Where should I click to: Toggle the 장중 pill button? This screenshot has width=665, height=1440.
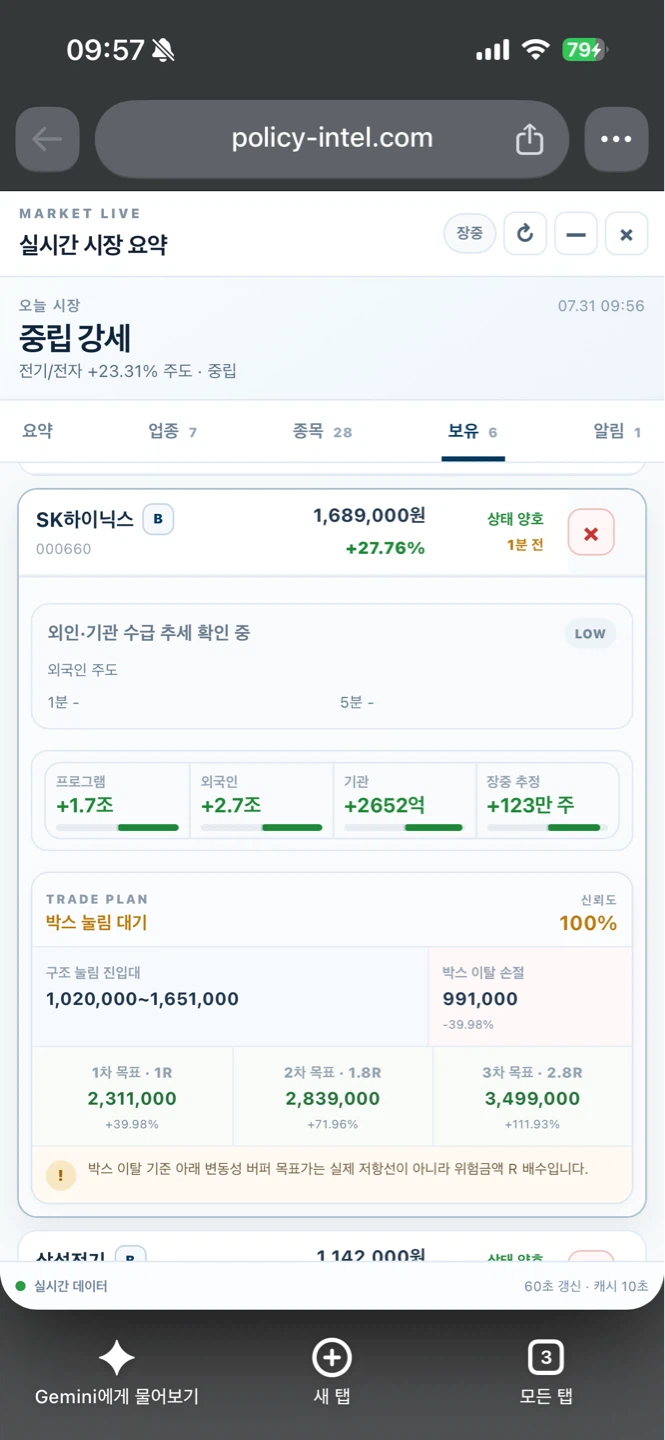click(469, 233)
